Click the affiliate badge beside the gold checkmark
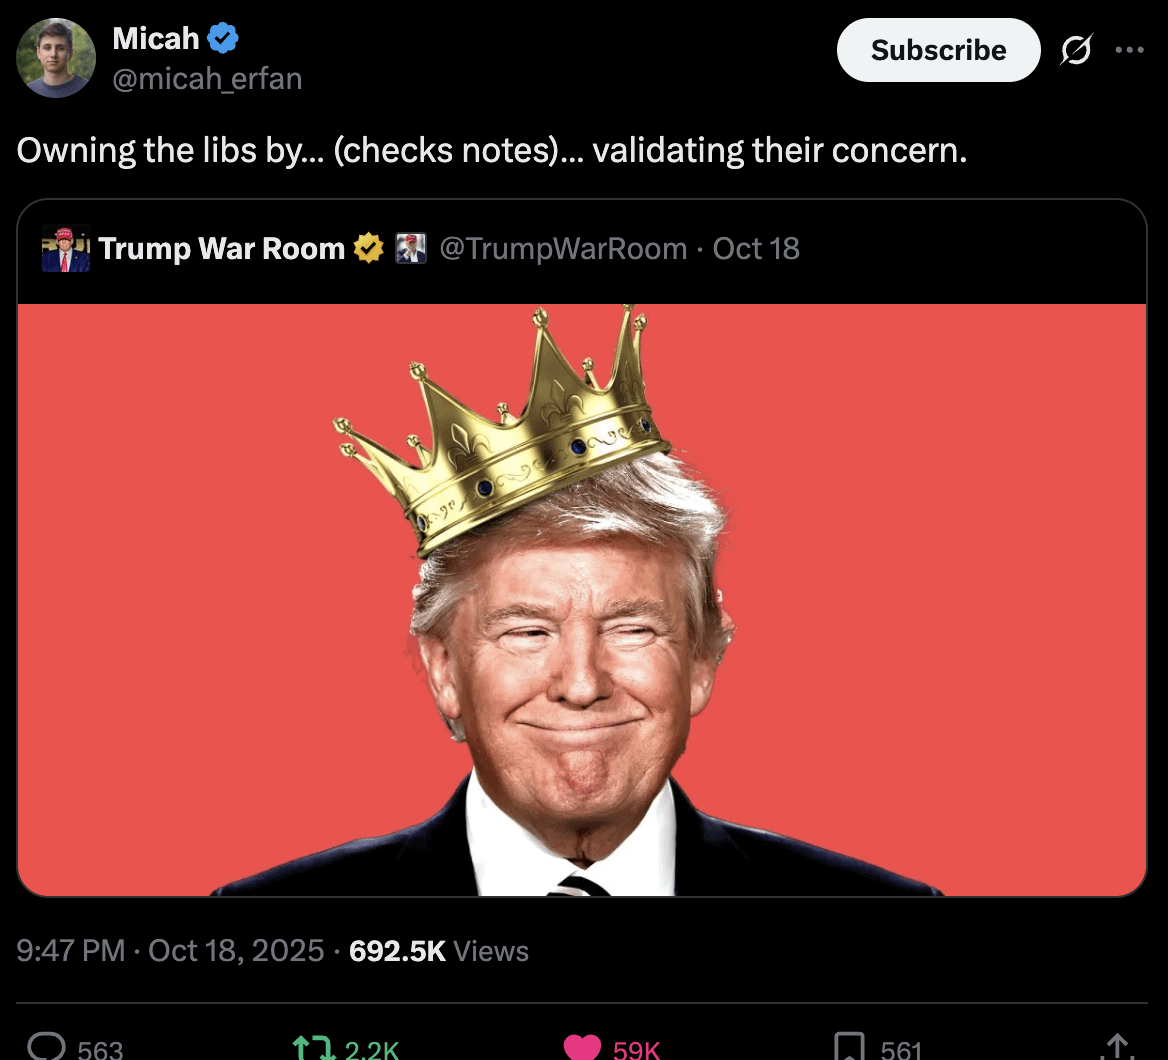Screen dimensions: 1168x1060 (411, 248)
